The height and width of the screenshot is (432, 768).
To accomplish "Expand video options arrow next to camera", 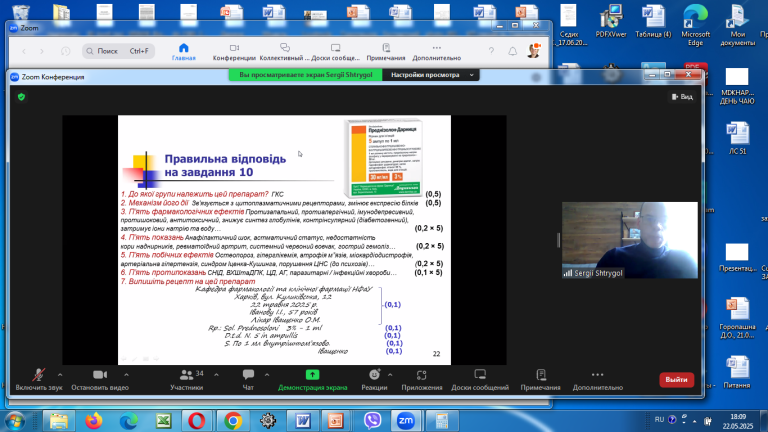I will click(126, 375).
